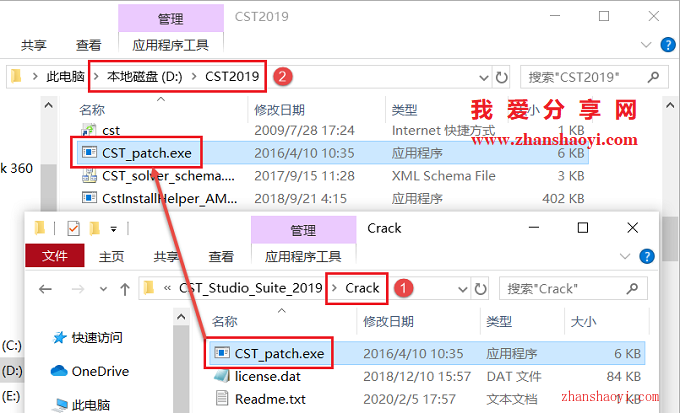Viewport: 680px width, 413px height.
Task: Sort by 名称 column in the Crack window
Action: tap(225, 321)
